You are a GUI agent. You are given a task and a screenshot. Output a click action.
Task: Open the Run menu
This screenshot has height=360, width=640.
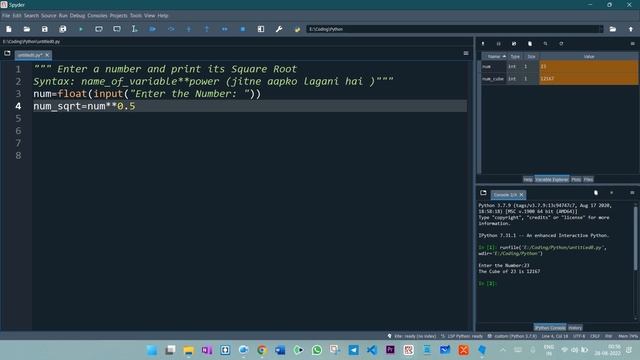[63, 16]
